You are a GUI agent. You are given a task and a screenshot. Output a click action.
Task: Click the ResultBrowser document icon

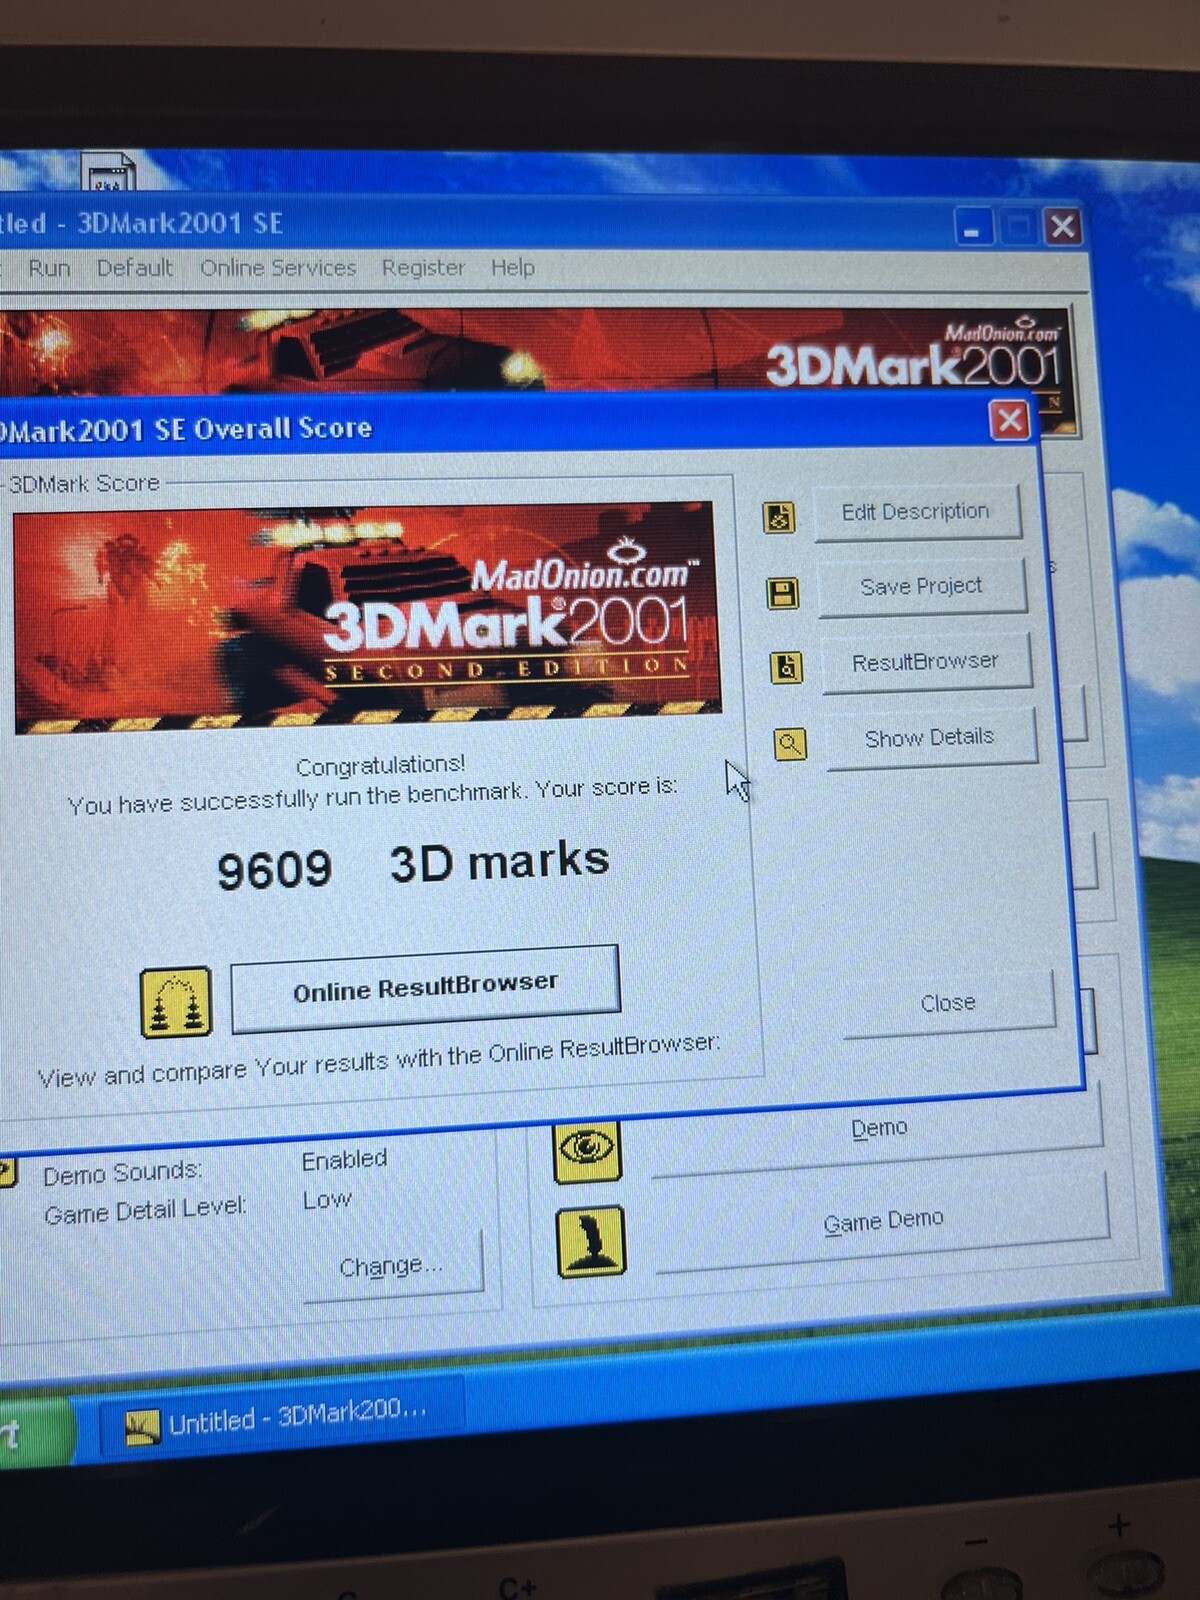pos(786,667)
